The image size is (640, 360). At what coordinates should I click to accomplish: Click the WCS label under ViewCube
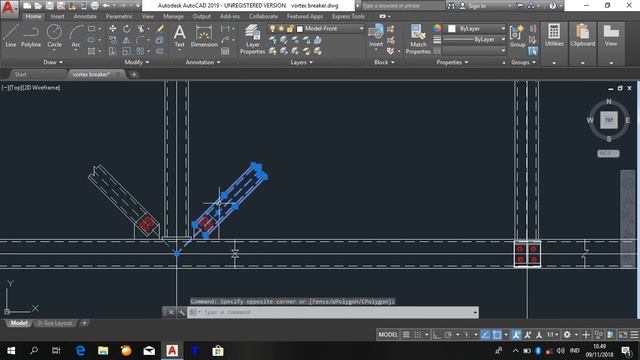coord(608,153)
